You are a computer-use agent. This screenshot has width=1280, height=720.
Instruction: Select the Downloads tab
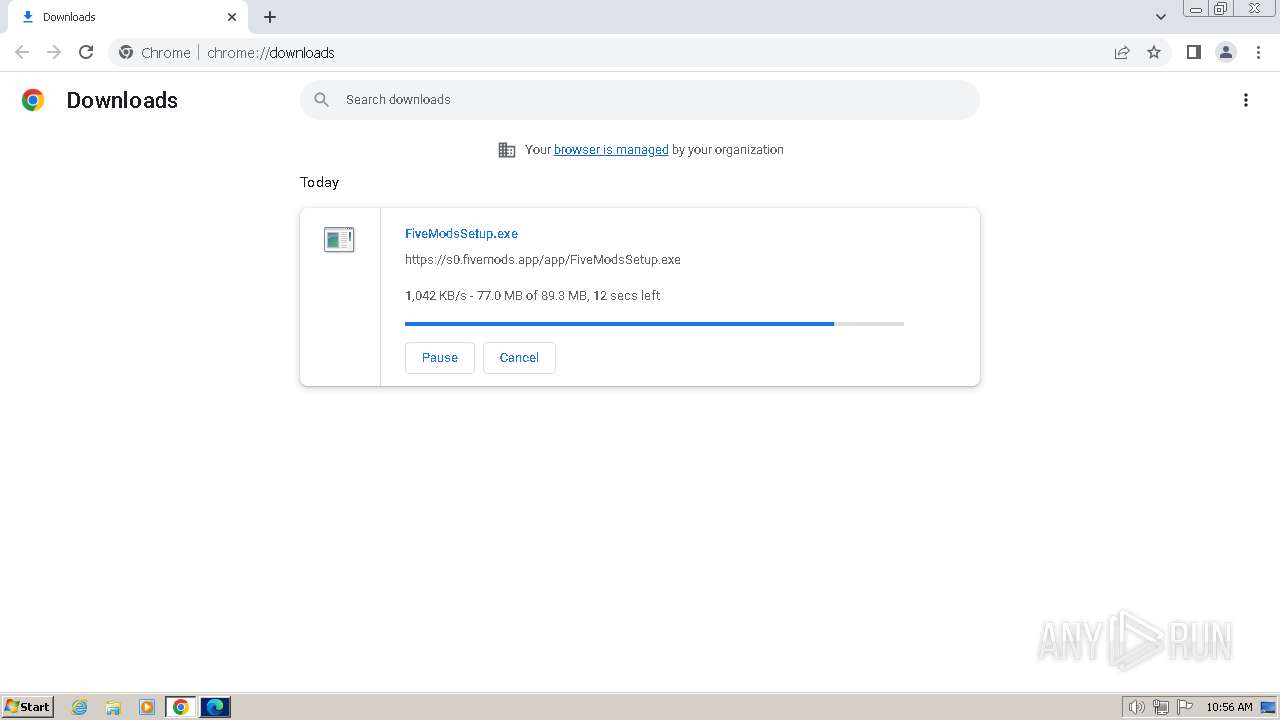127,17
